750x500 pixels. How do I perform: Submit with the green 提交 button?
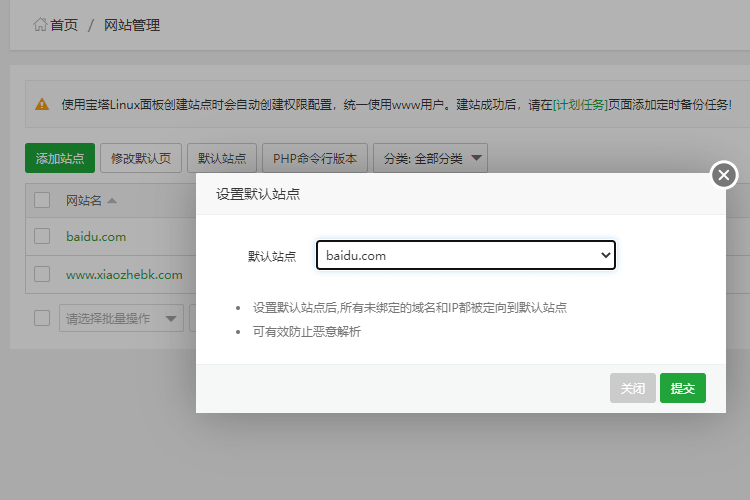point(683,388)
